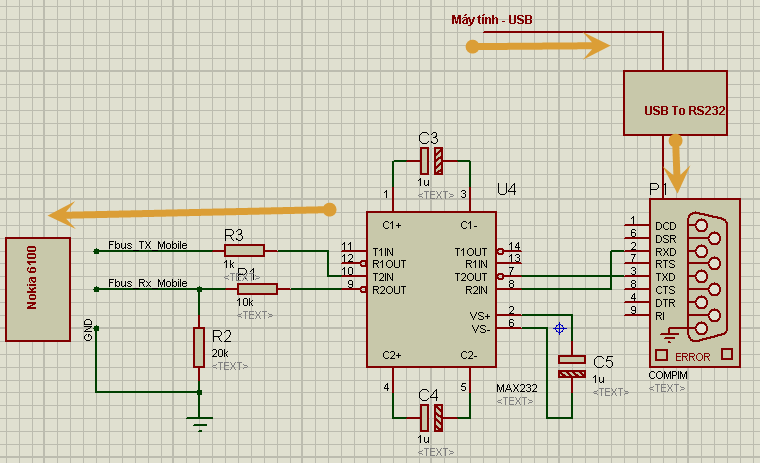Viewport: 760px width, 463px height.
Task: Click the ground symbol inside the COMPIM connector
Action: point(669,335)
